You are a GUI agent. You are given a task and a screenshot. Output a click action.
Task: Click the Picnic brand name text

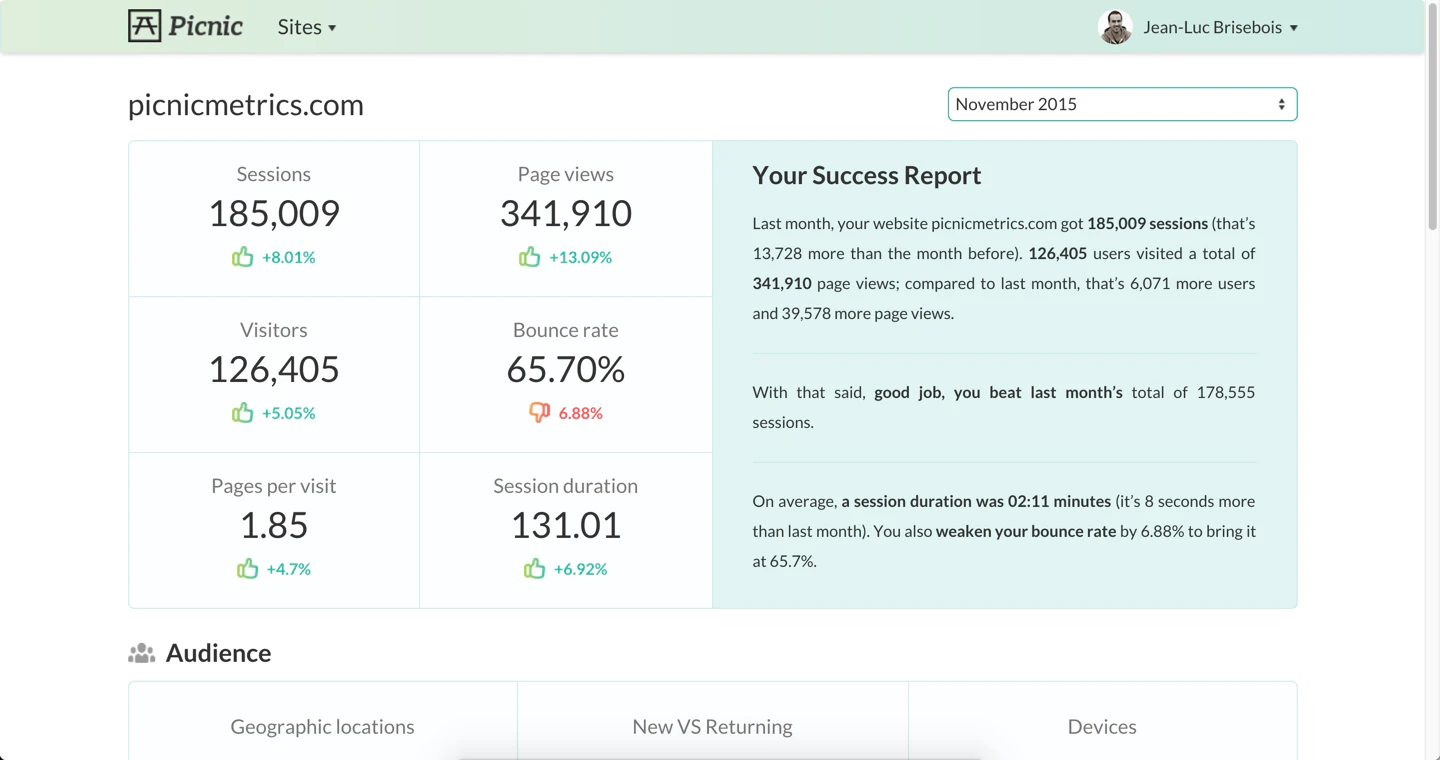pyautogui.click(x=205, y=26)
